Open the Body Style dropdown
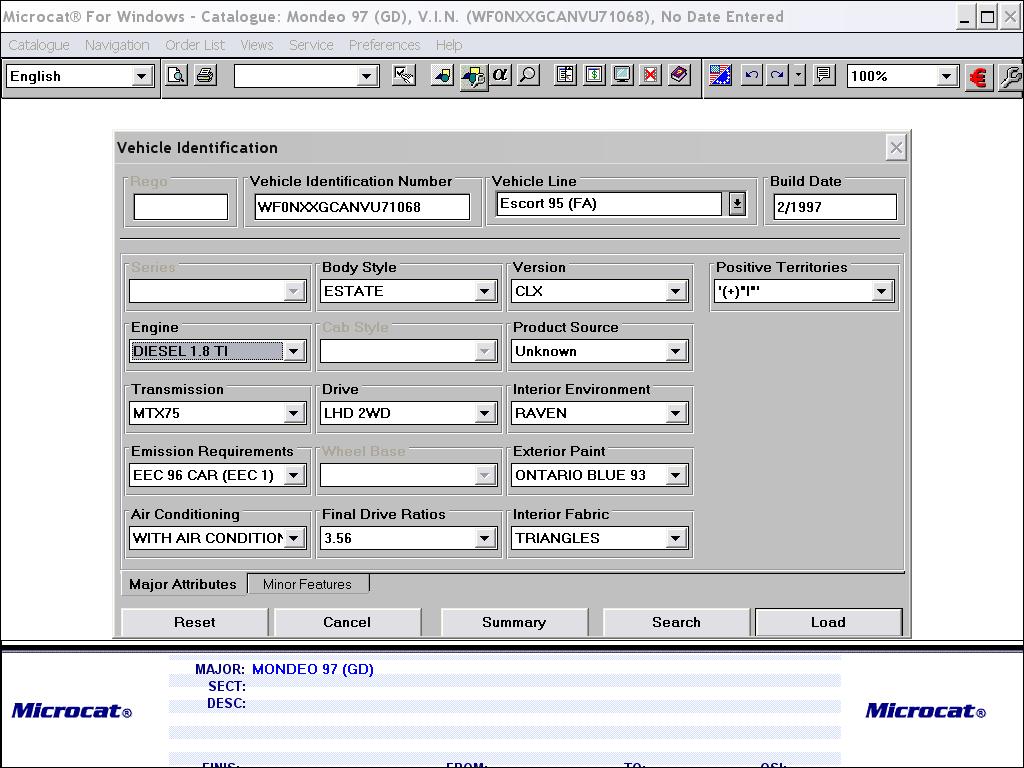1024x768 pixels. (x=484, y=291)
